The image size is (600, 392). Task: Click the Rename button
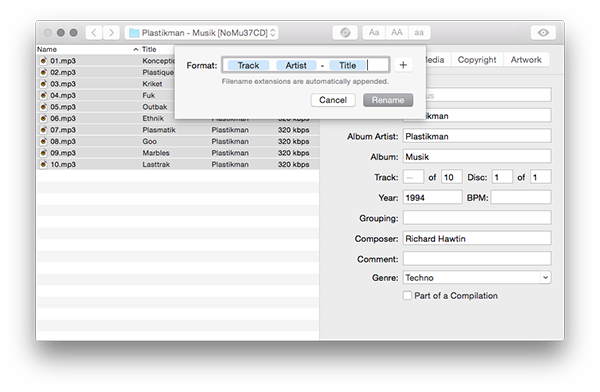pyautogui.click(x=388, y=100)
